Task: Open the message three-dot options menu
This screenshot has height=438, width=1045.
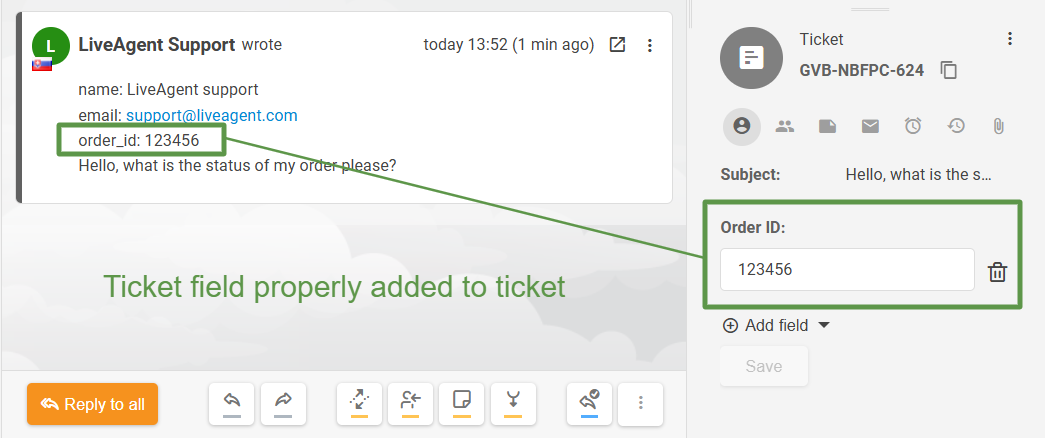Action: pos(650,45)
